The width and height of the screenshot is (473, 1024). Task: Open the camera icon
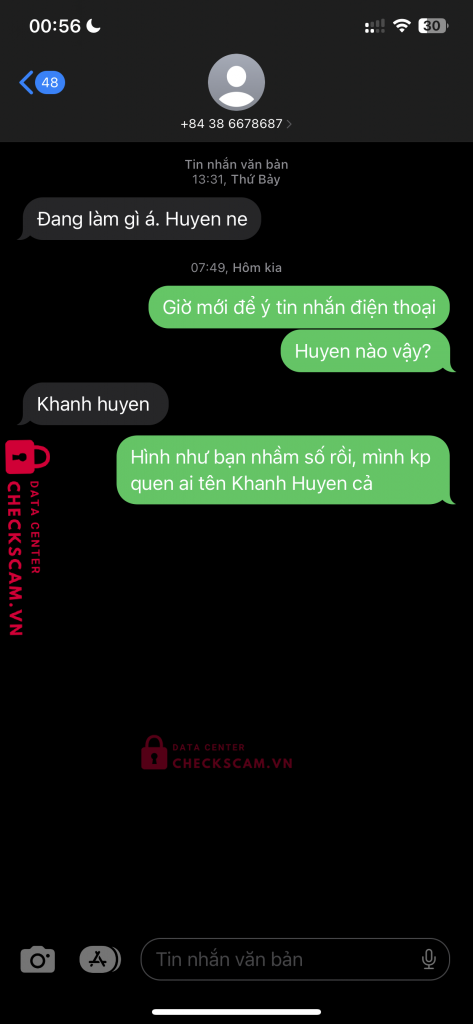point(38,959)
